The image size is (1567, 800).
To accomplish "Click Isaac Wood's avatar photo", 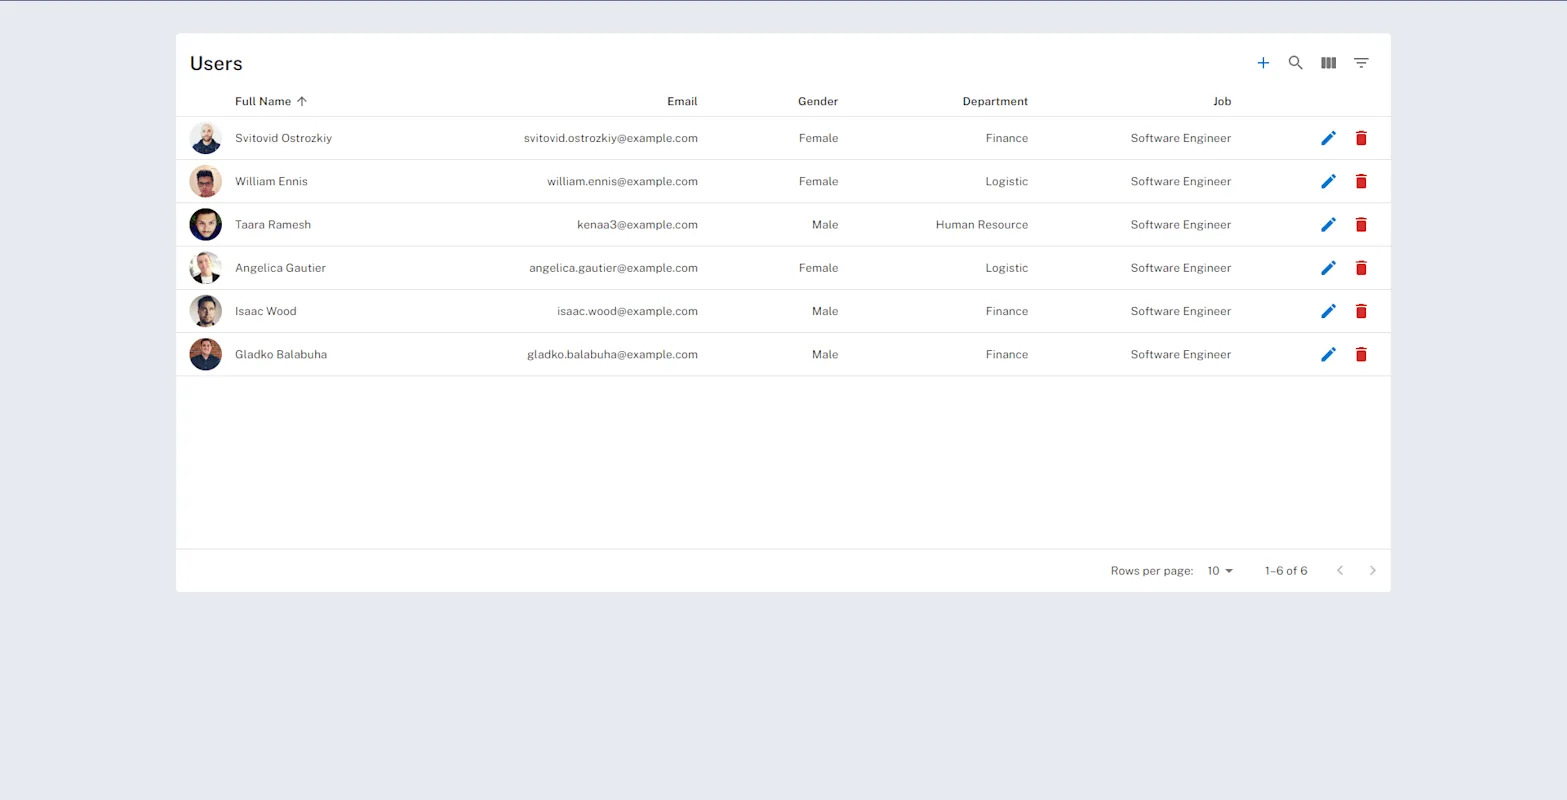I will tap(206, 311).
